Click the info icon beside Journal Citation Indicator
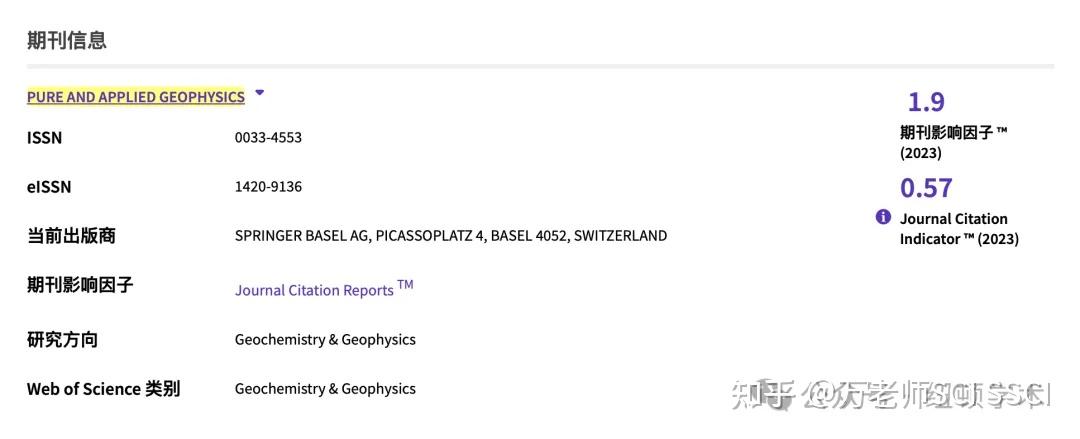The width and height of the screenshot is (1080, 439). pyautogui.click(x=883, y=217)
